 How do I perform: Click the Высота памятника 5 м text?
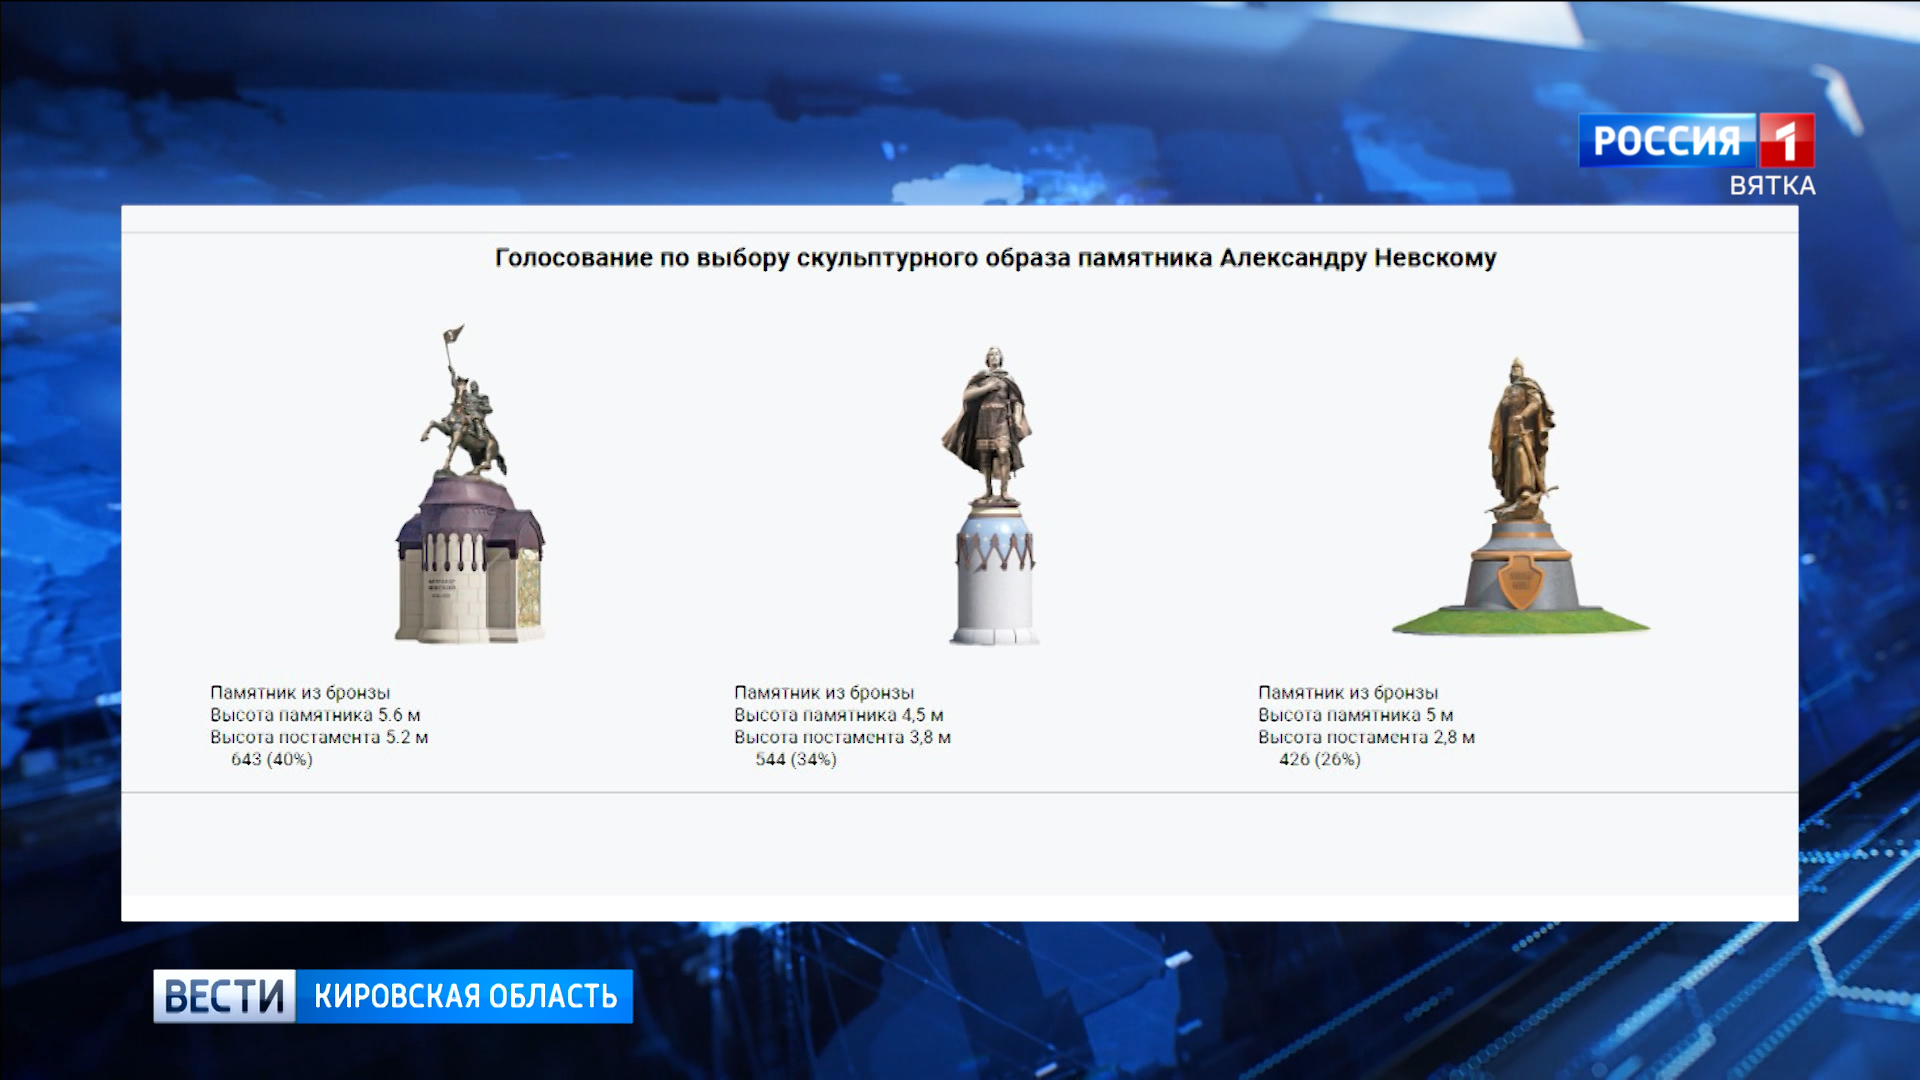pyautogui.click(x=1355, y=715)
